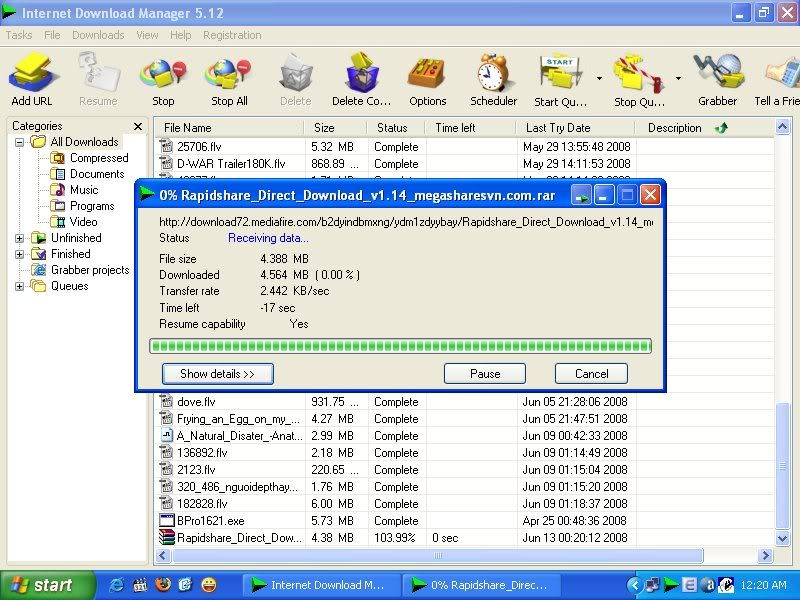Switch to 0% Rapidshare_Direc taskbar button

pyautogui.click(x=481, y=585)
